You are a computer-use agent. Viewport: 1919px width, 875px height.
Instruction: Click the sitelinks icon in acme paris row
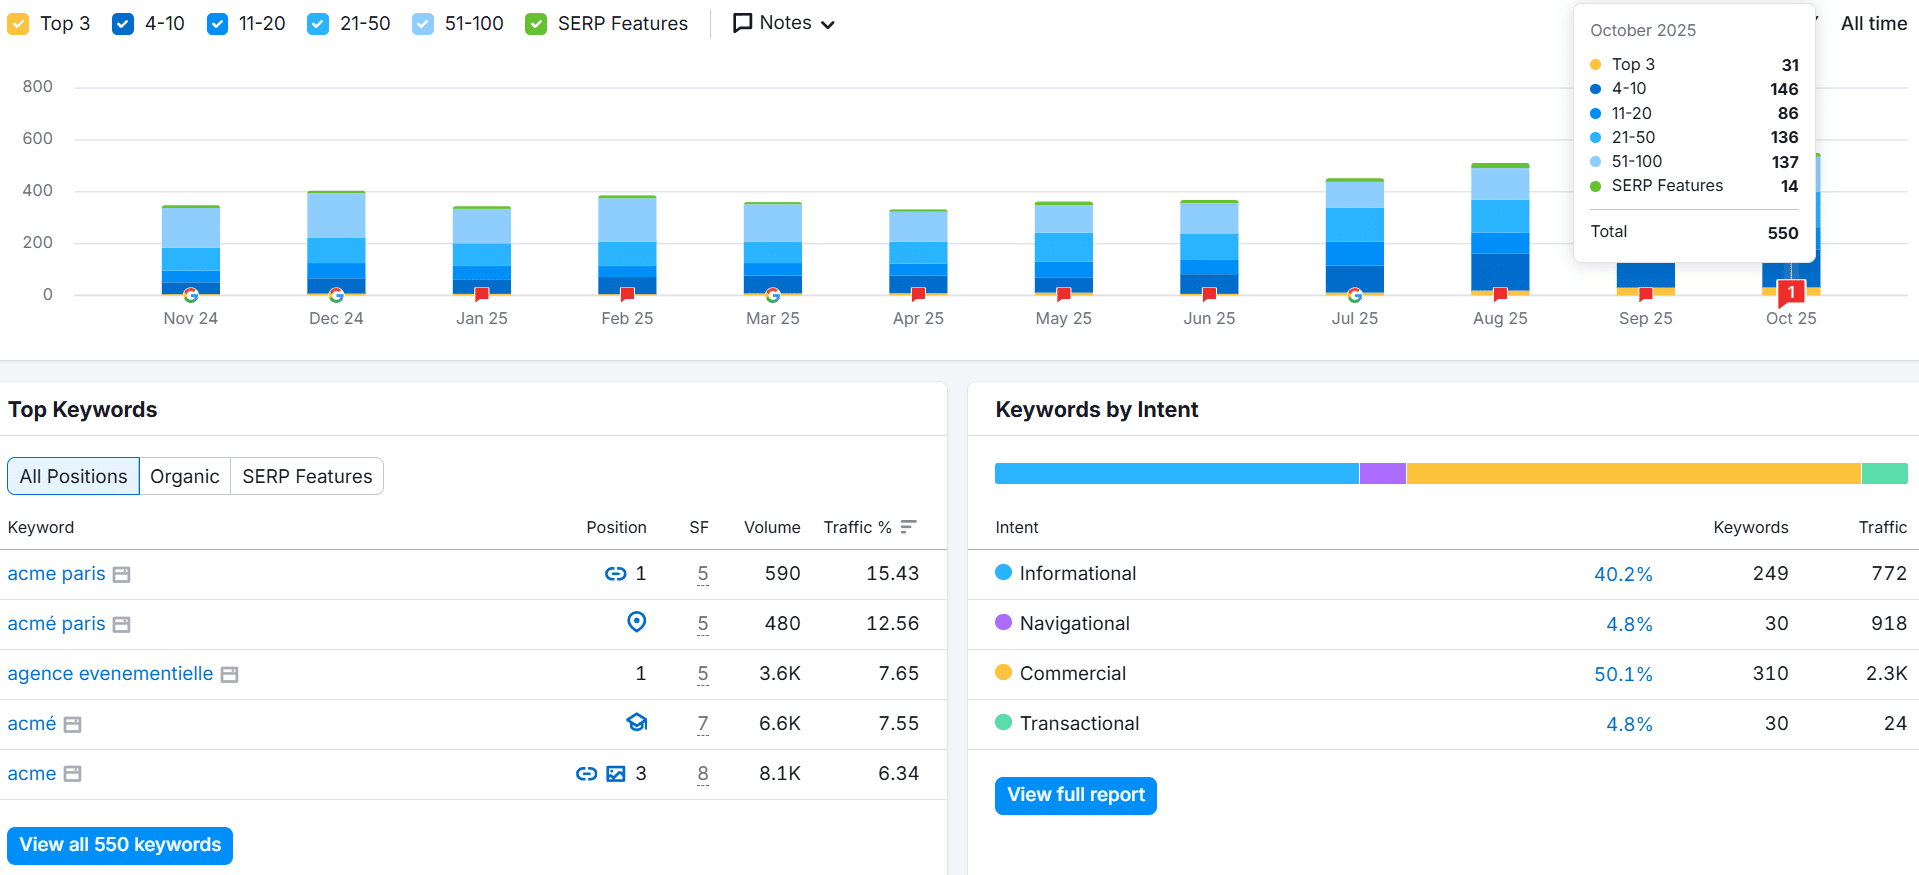[x=615, y=573]
